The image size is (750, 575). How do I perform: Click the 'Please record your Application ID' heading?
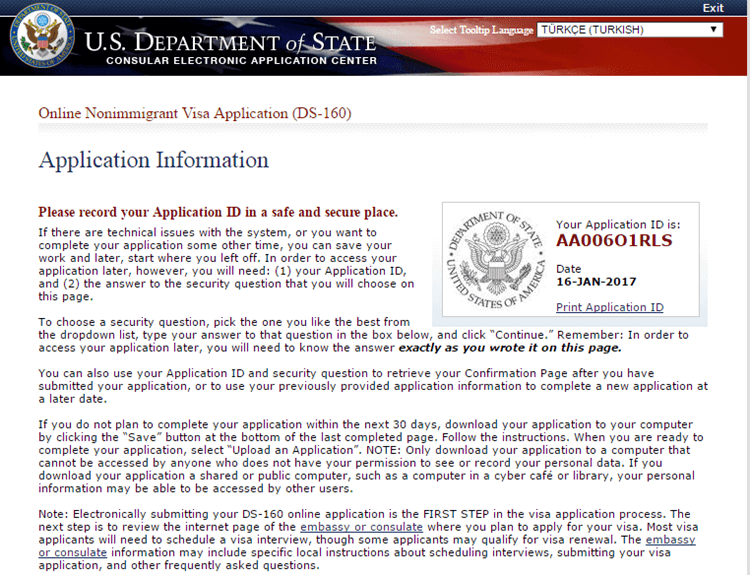[x=218, y=212]
